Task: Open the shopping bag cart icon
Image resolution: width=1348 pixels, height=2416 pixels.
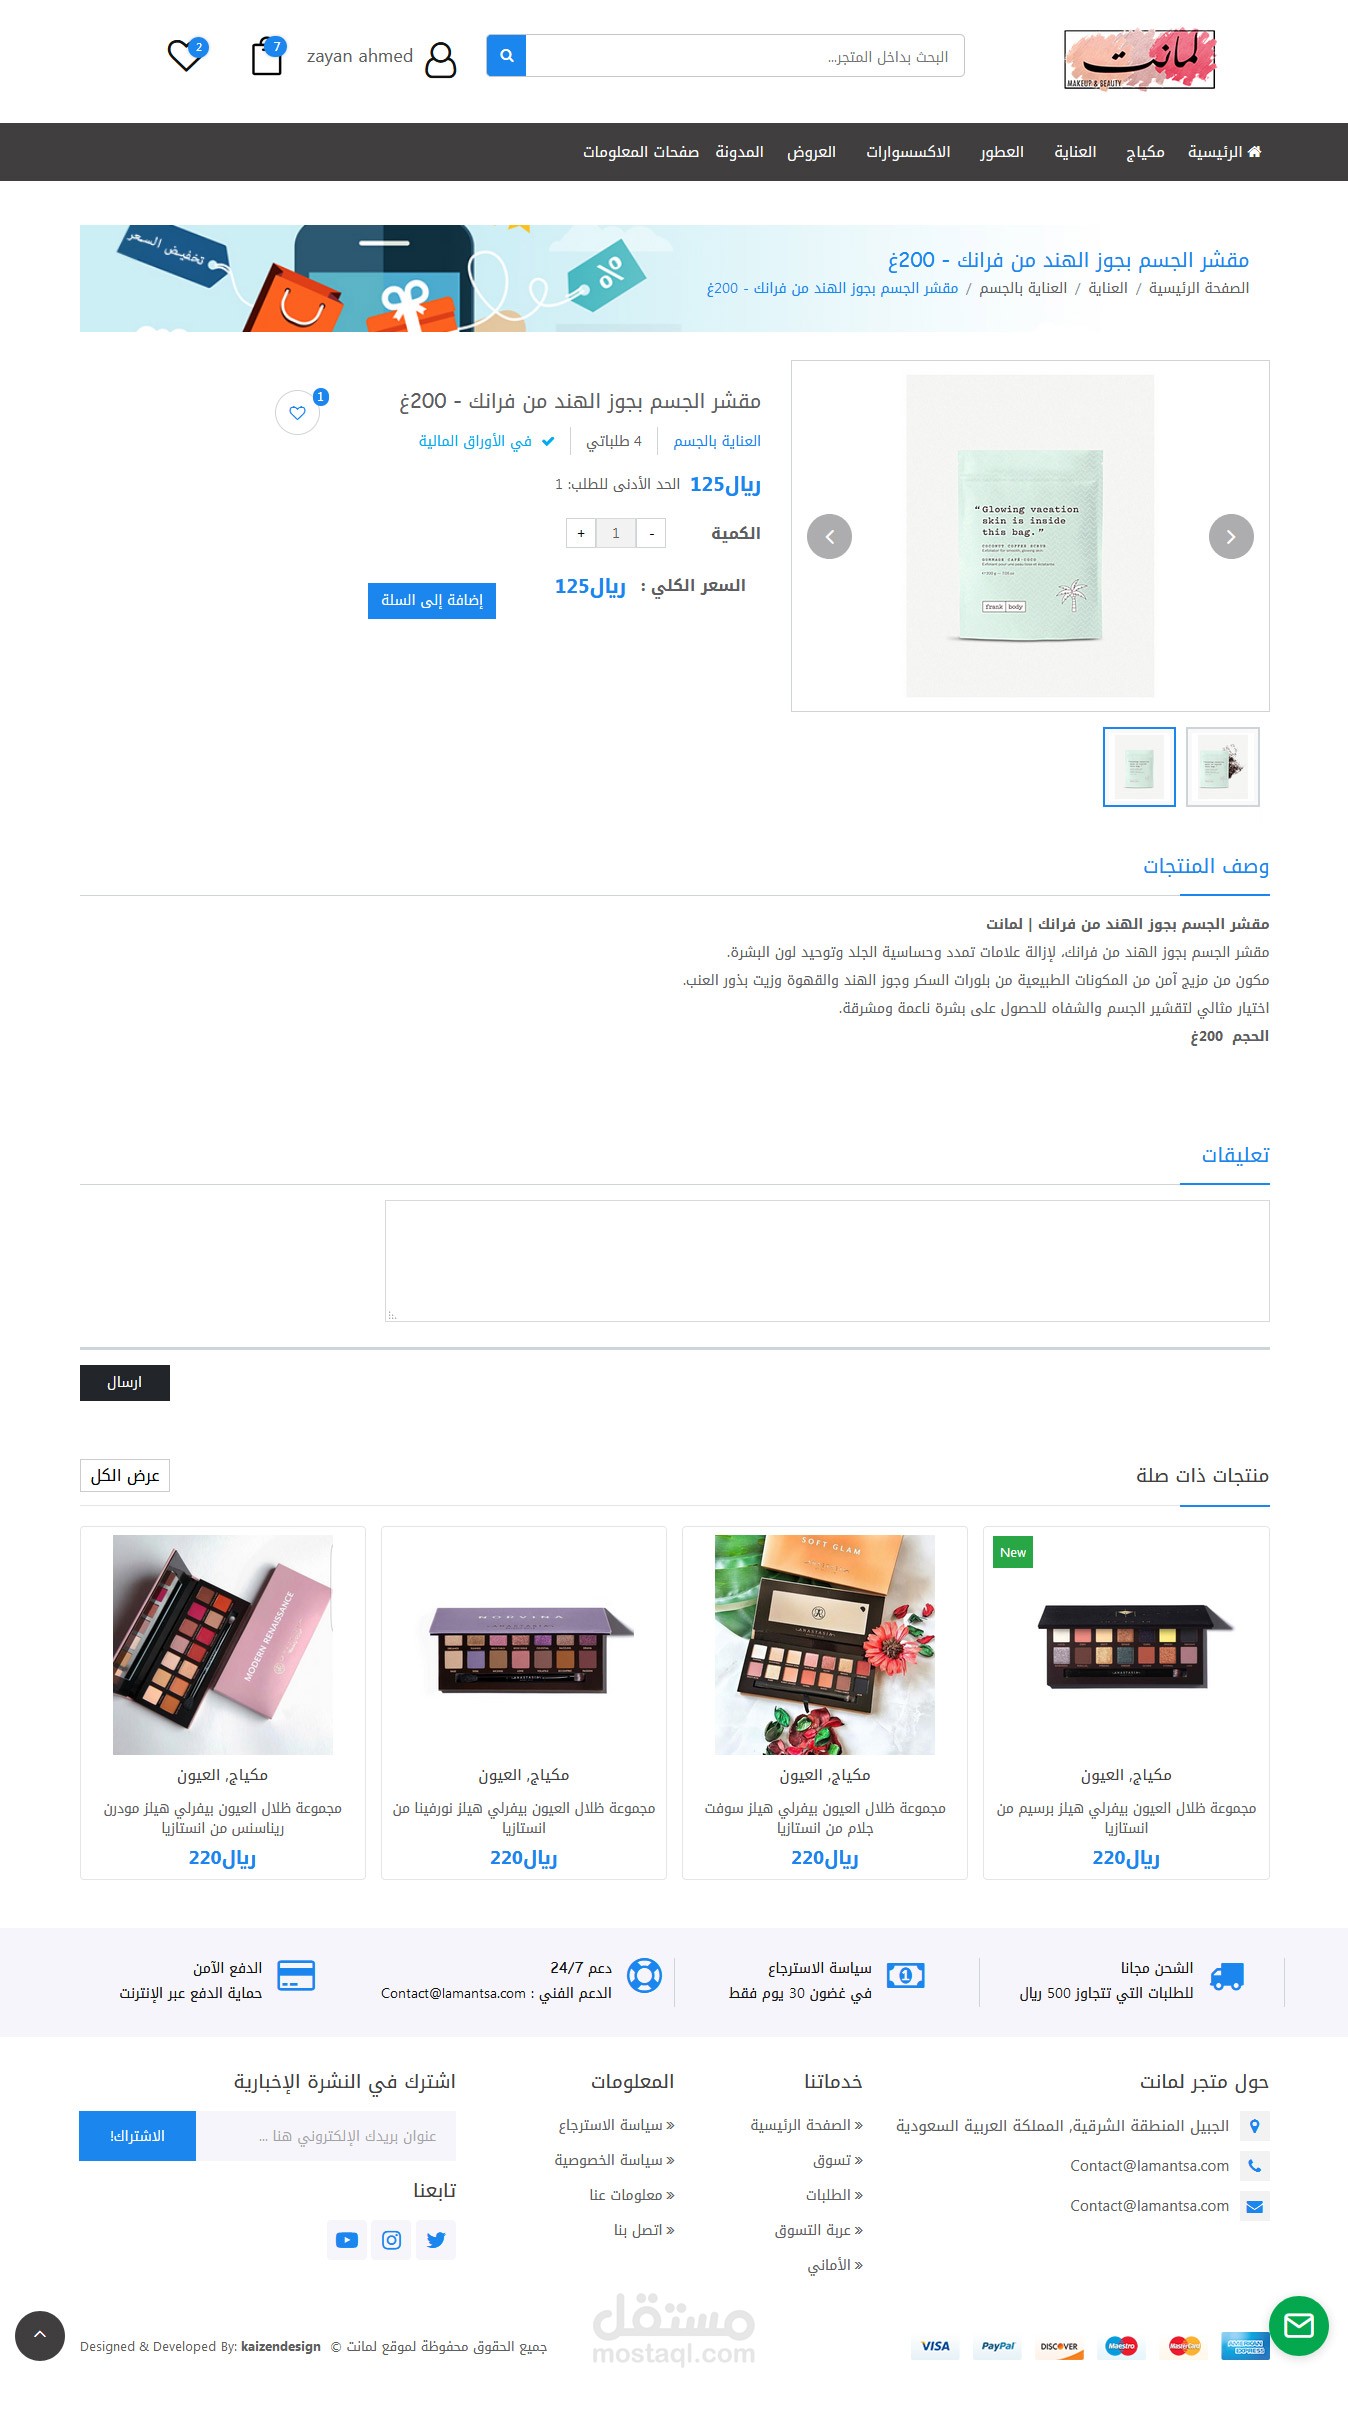Action: coord(267,56)
